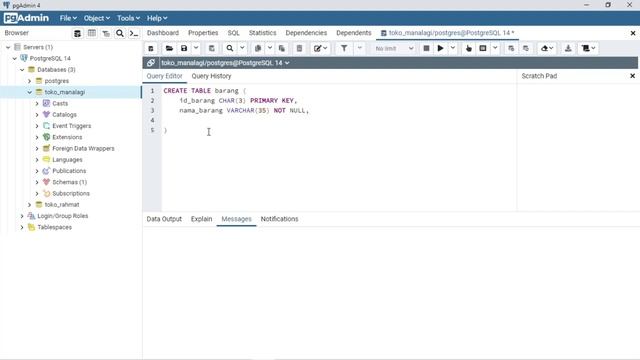Click the View Data table icon
This screenshot has width=640, height=360.
92,33
